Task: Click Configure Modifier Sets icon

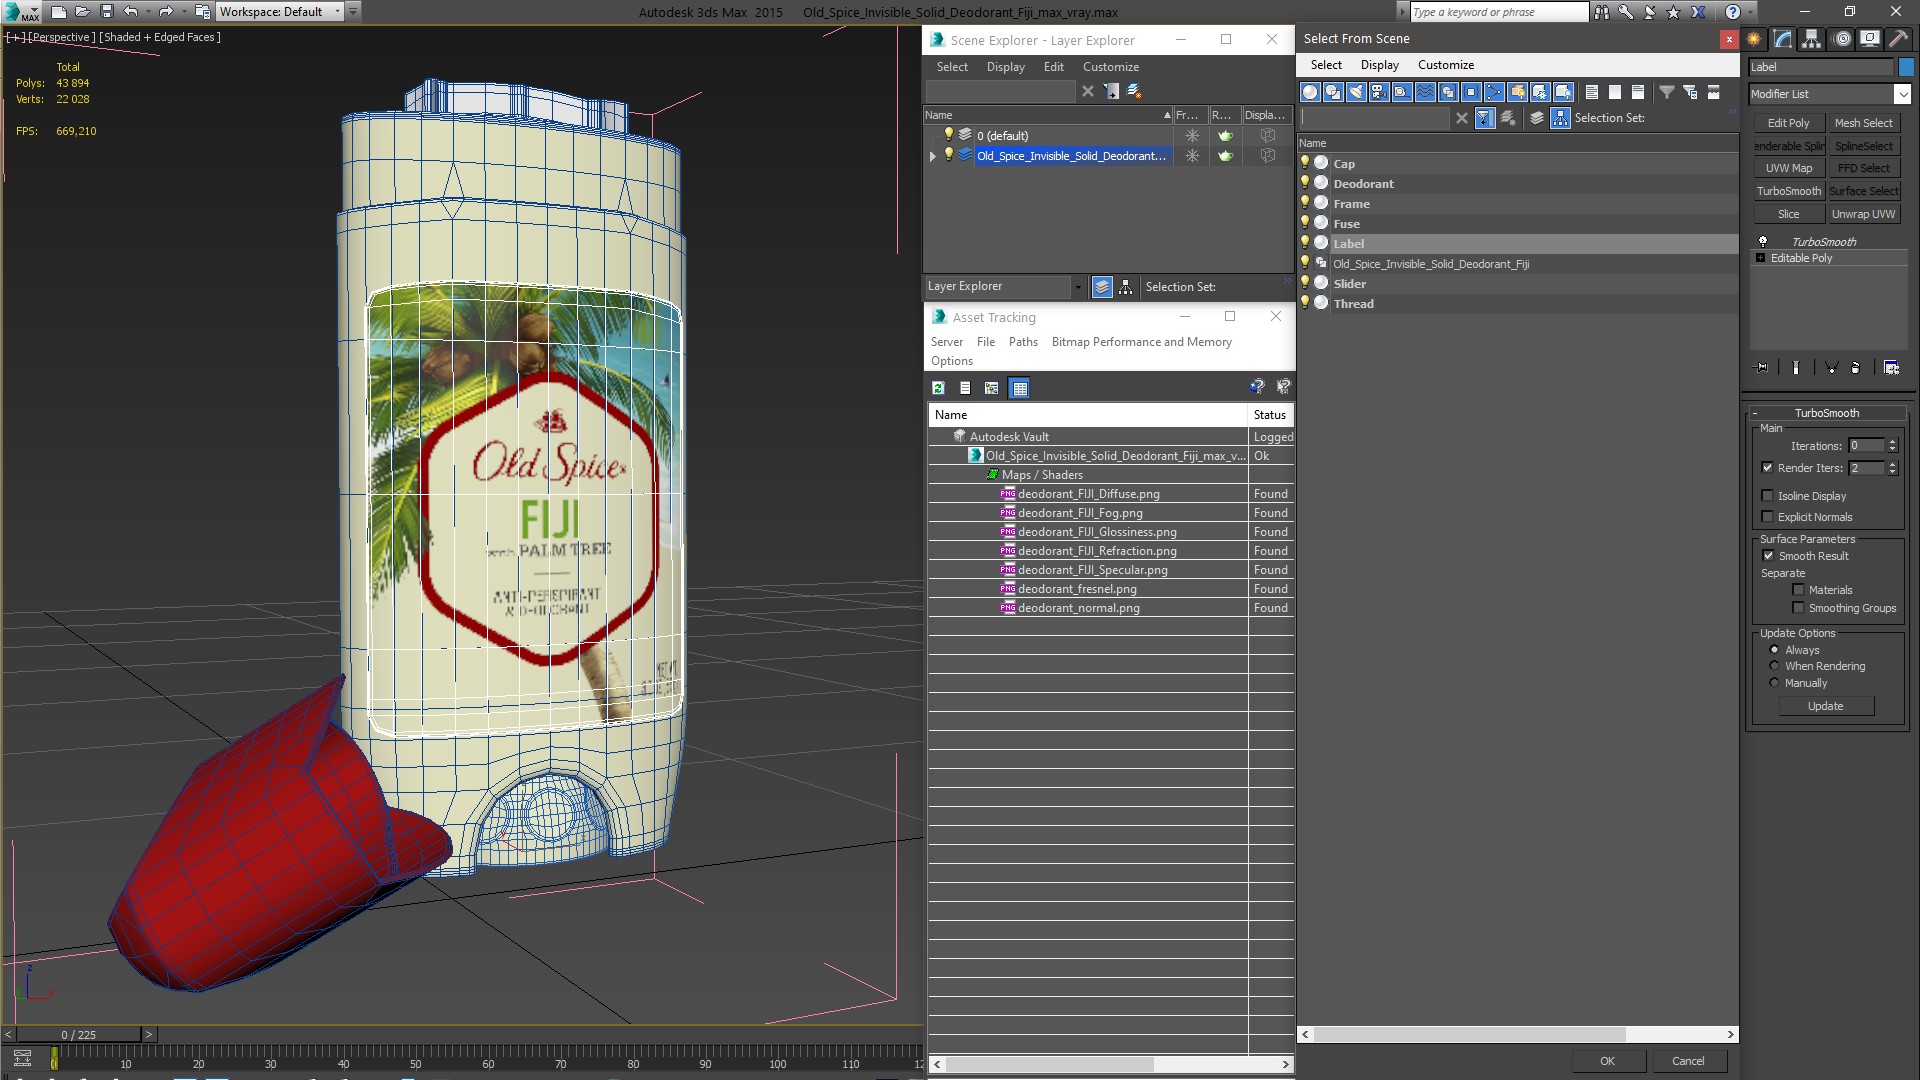Action: pos(1891,368)
